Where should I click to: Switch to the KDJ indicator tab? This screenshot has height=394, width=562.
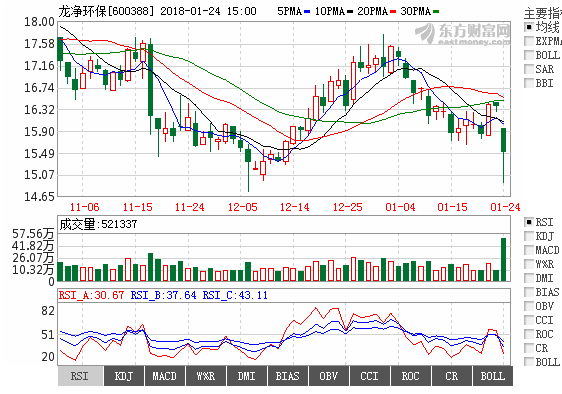124,376
